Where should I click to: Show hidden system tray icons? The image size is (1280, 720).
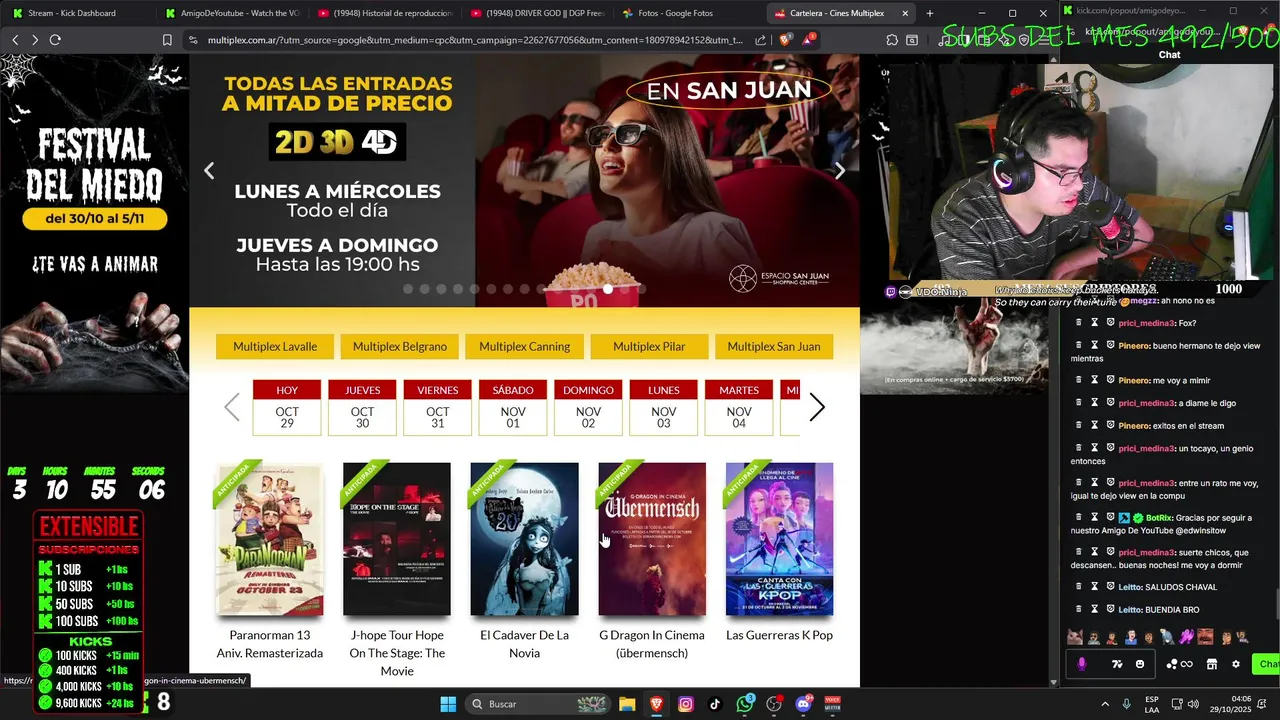point(1105,704)
